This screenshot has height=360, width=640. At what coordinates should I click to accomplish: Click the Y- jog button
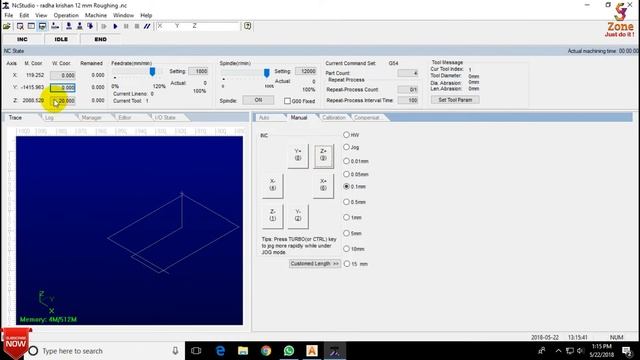[298, 216]
